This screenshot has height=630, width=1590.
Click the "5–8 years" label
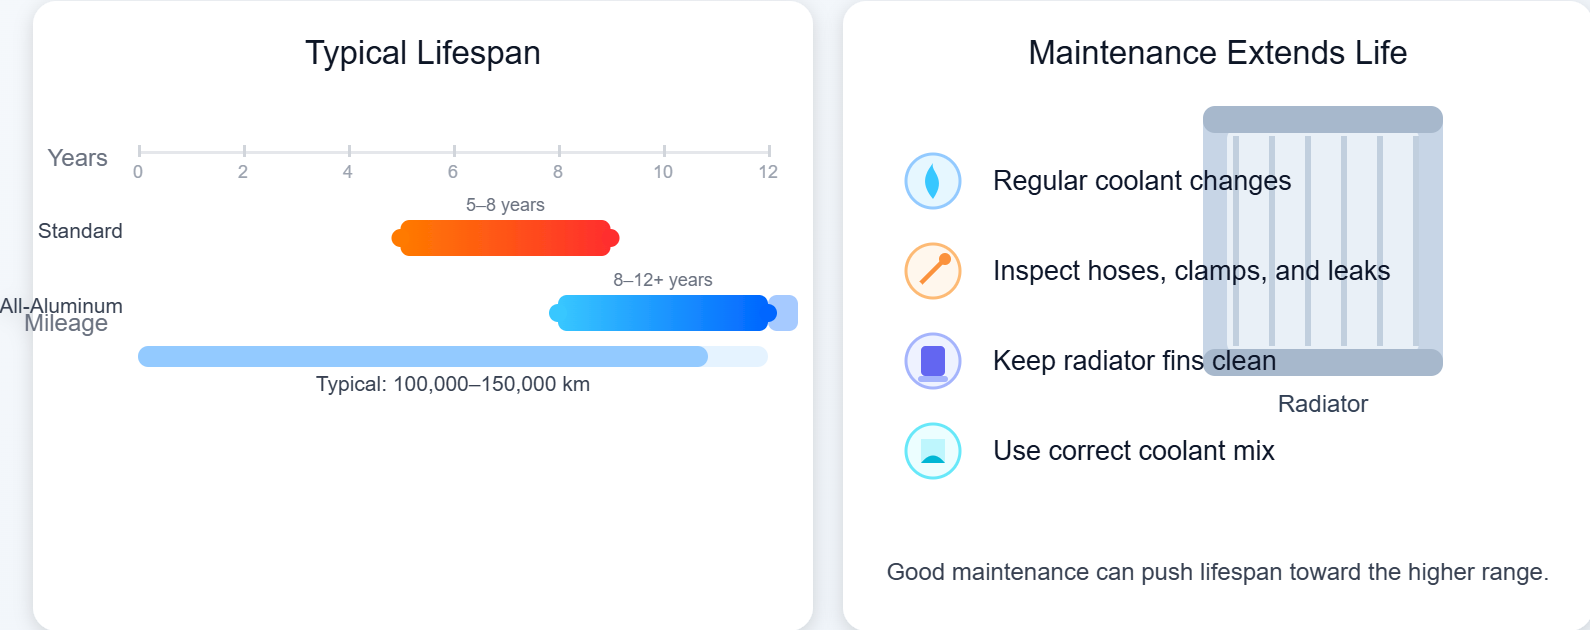[505, 205]
